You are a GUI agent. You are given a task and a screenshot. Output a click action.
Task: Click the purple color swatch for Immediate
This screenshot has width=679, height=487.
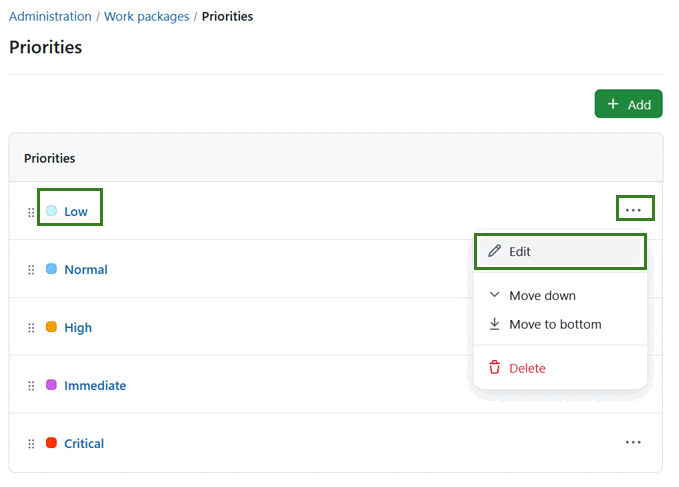51,385
